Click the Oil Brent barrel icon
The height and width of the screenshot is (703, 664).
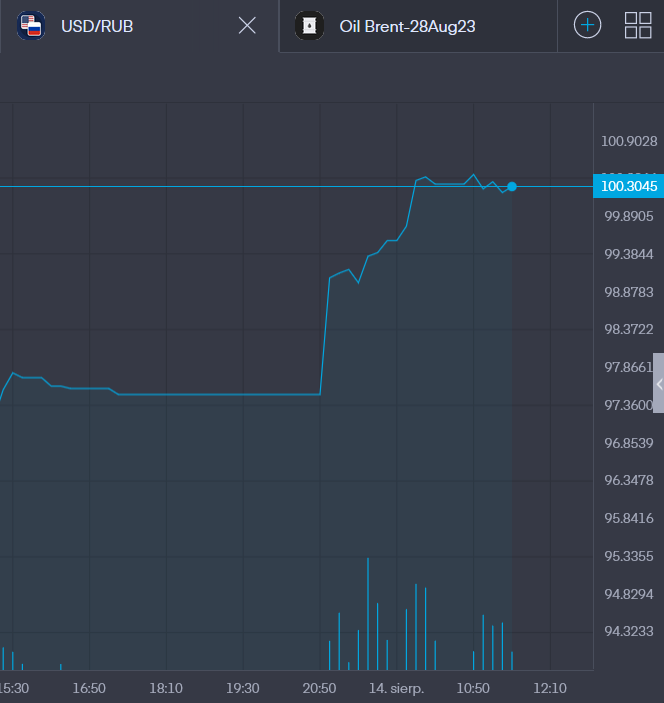point(310,26)
